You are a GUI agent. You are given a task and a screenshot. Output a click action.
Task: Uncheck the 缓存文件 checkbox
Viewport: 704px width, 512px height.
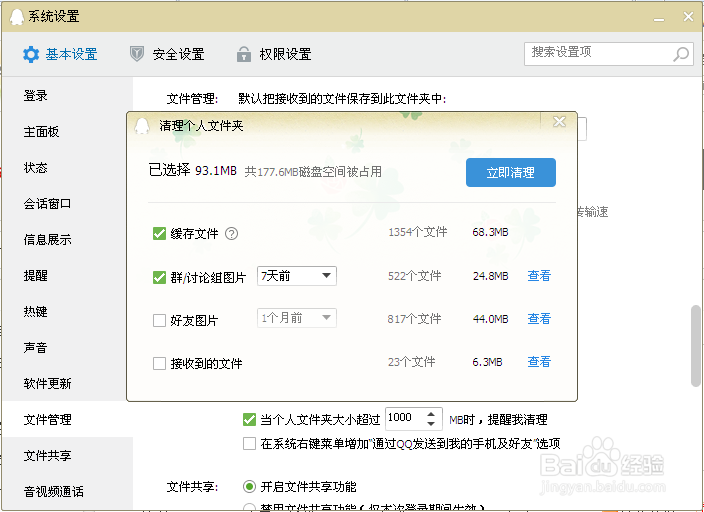(x=159, y=234)
